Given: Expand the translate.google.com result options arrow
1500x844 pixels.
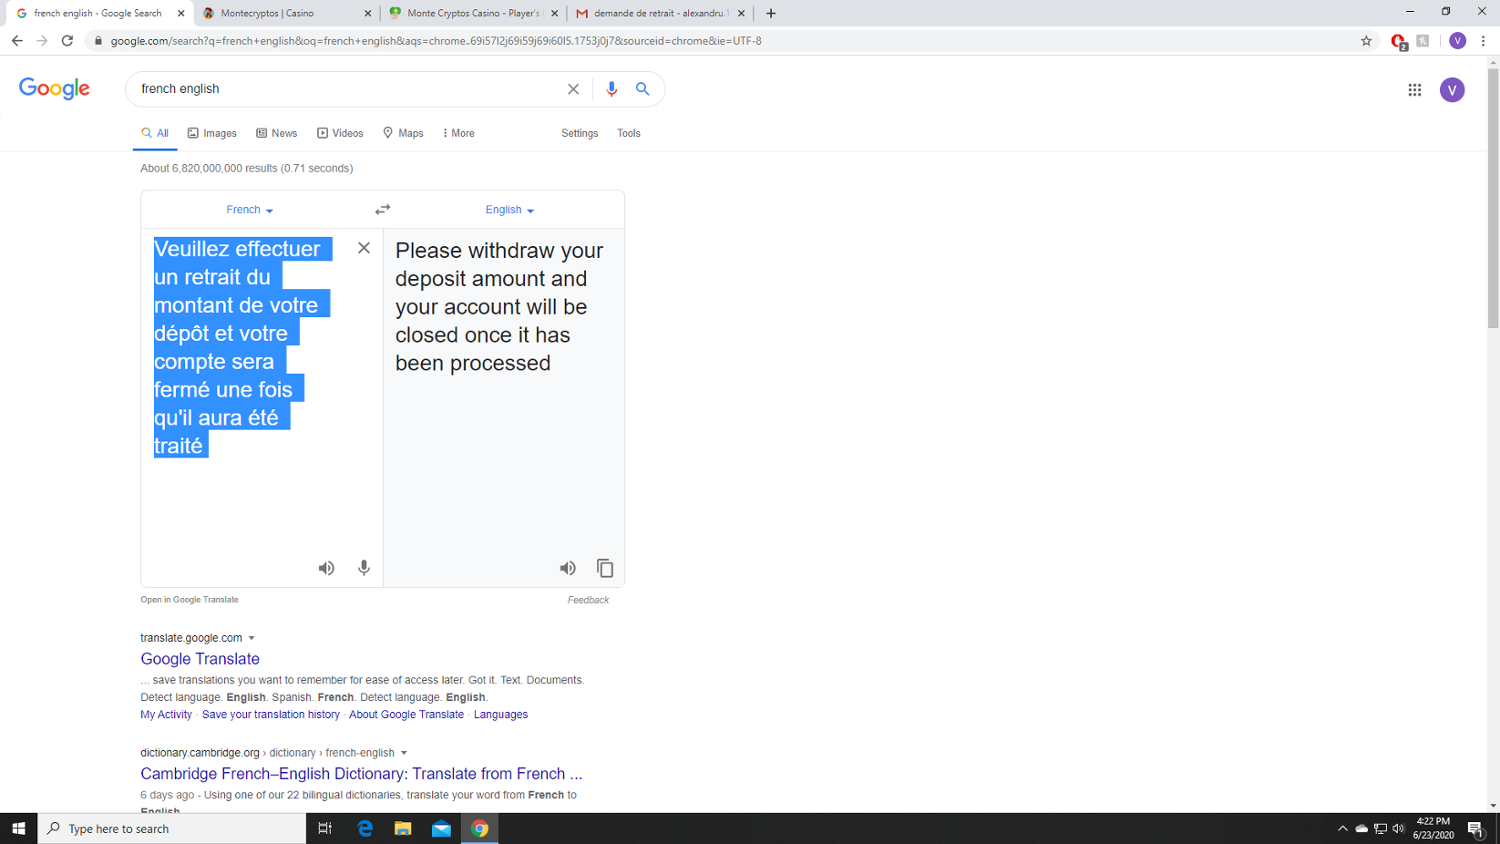Looking at the screenshot, I should click(252, 638).
